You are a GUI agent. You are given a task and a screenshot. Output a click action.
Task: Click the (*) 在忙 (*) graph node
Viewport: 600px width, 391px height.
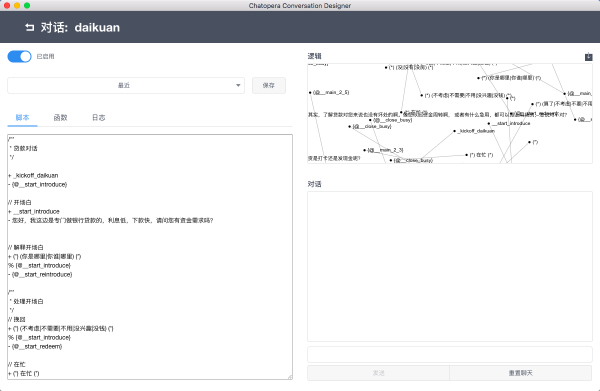(479, 155)
